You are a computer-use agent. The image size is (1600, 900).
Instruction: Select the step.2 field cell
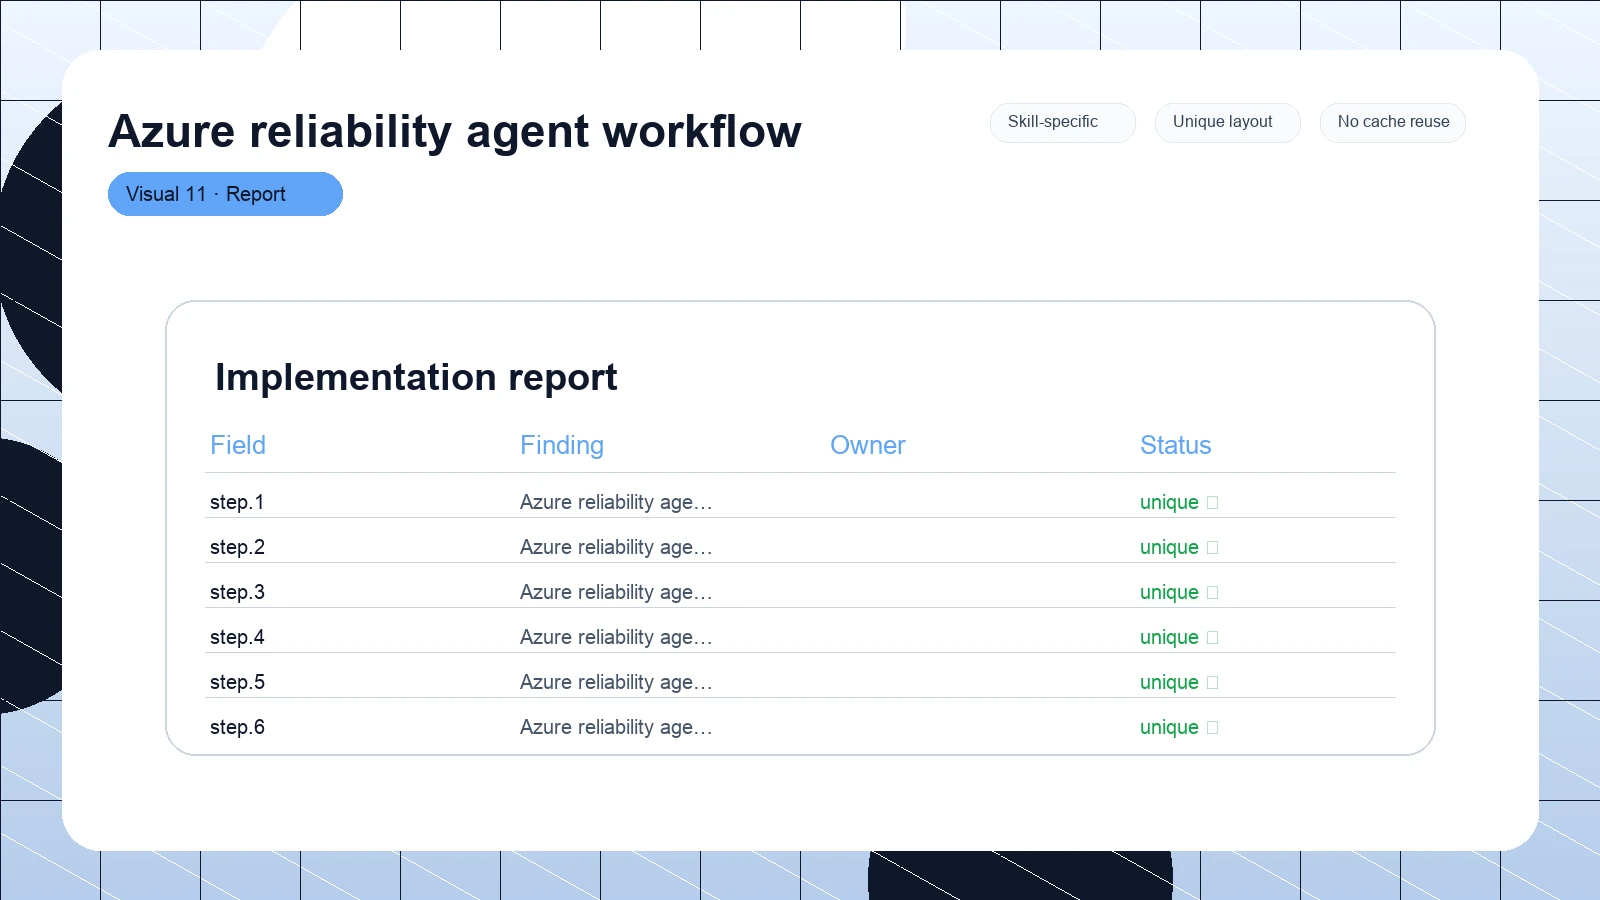237,547
